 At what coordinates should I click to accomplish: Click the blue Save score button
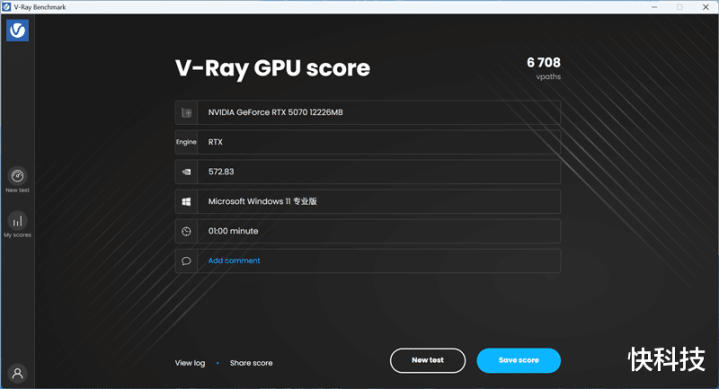[519, 361]
